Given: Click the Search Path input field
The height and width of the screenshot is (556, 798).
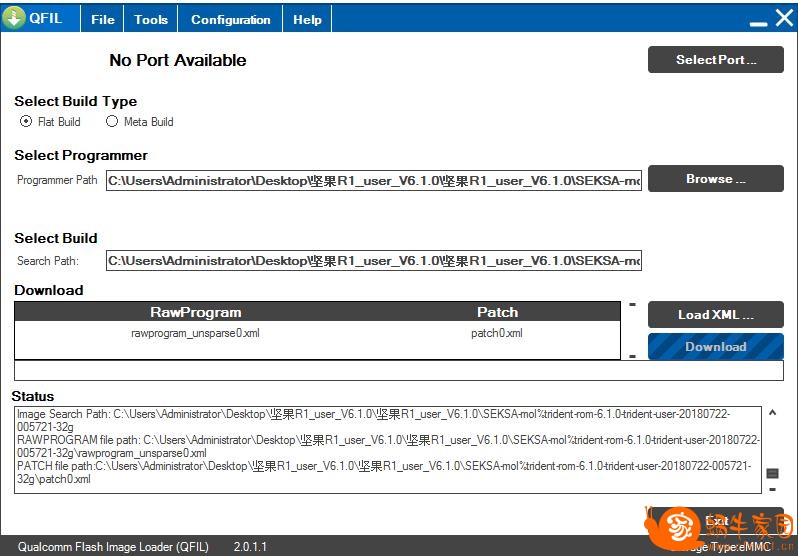Looking at the screenshot, I should pyautogui.click(x=374, y=261).
